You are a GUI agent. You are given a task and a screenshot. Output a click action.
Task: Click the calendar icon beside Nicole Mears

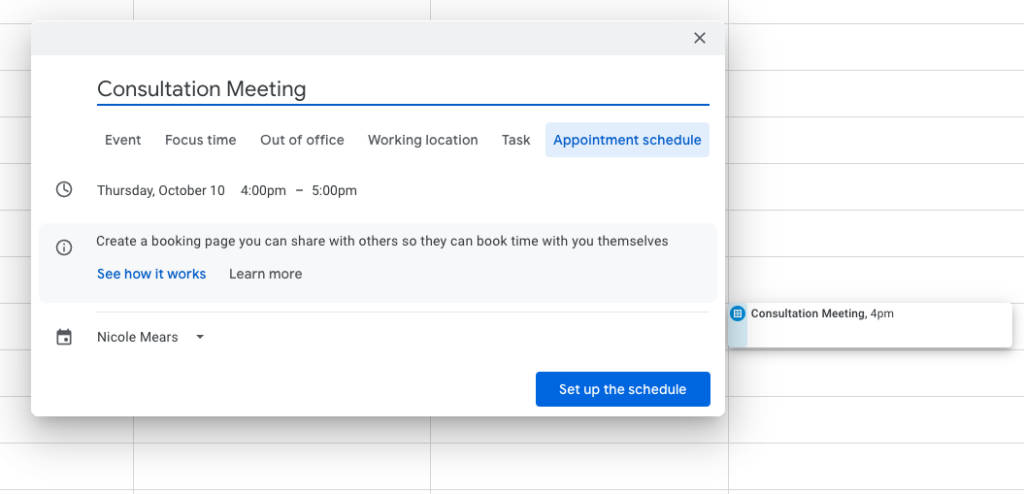[x=64, y=338]
